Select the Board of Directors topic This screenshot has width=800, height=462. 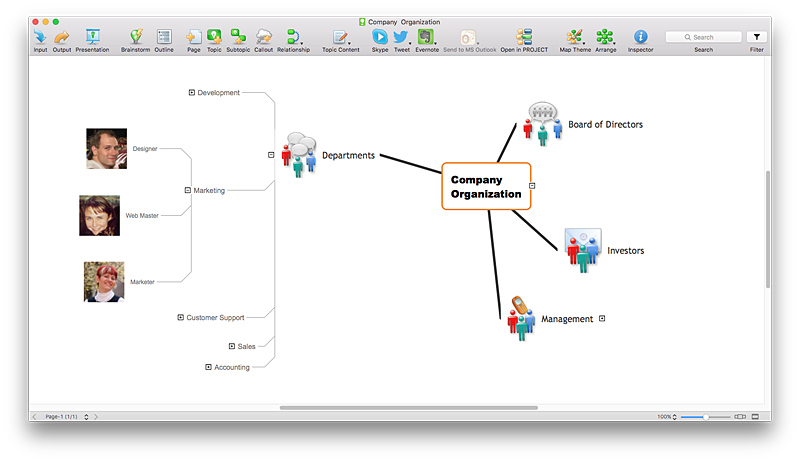[605, 125]
